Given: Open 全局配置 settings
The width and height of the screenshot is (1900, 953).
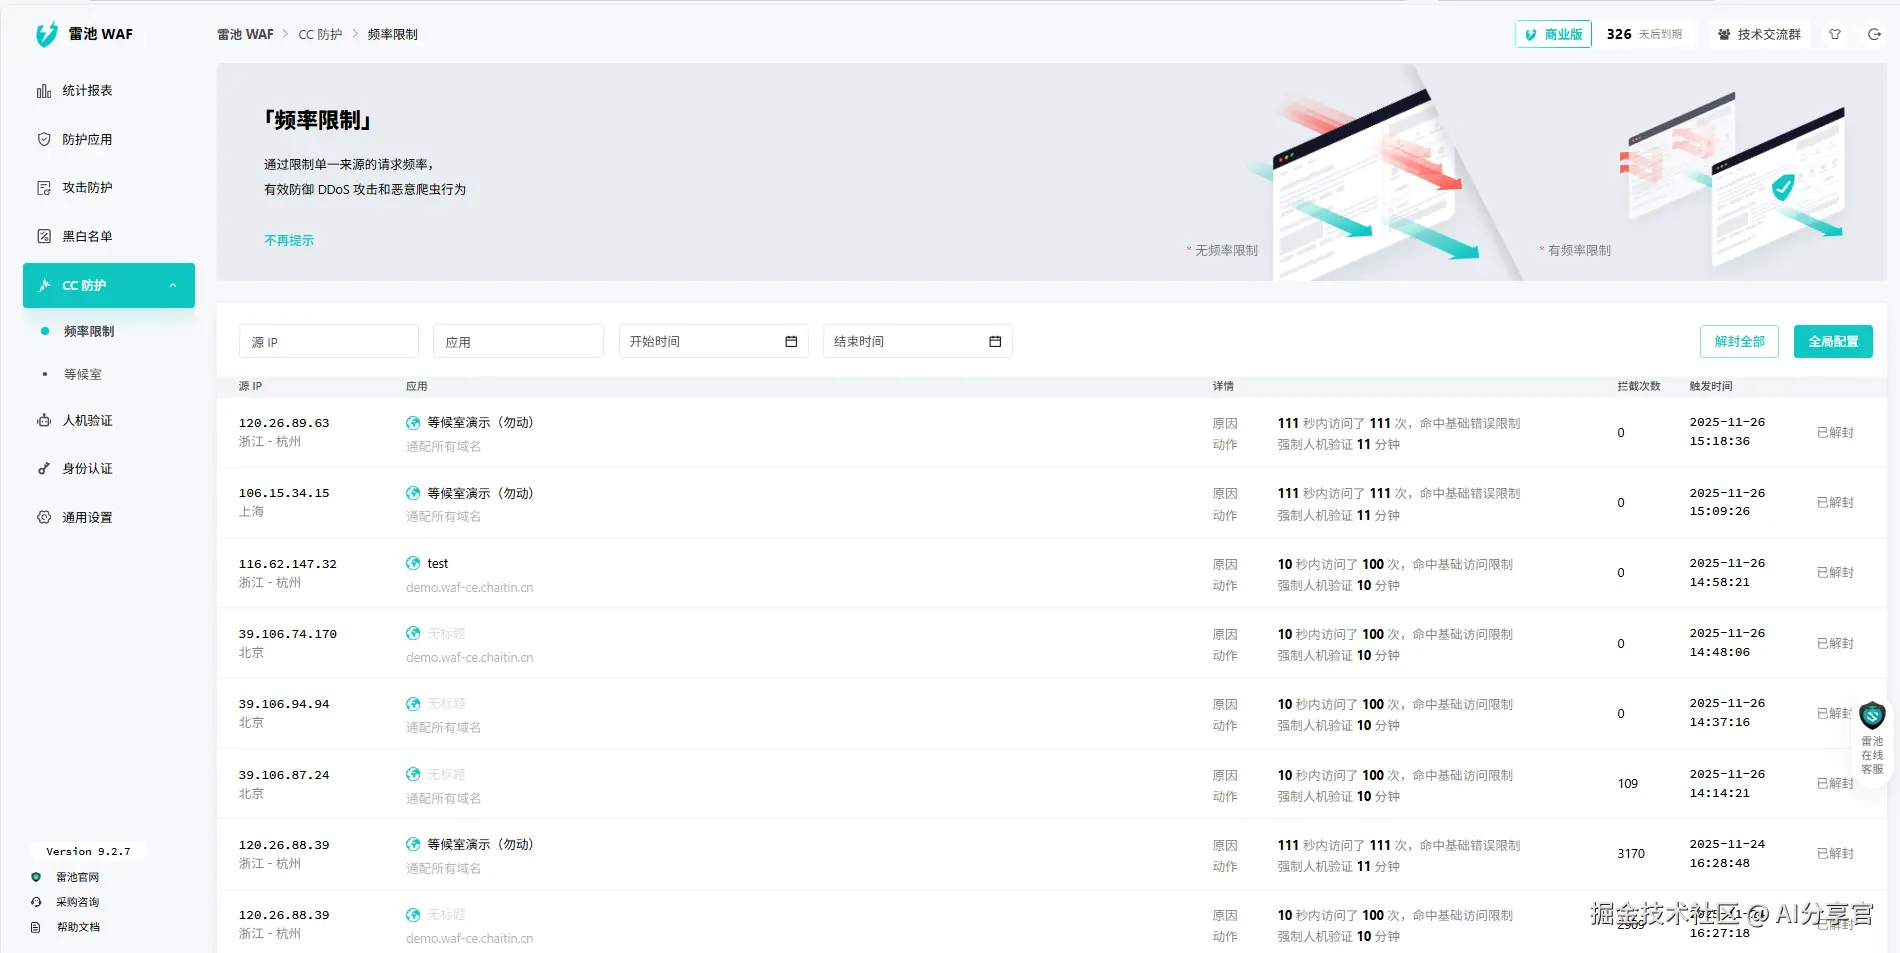Looking at the screenshot, I should tap(1833, 342).
